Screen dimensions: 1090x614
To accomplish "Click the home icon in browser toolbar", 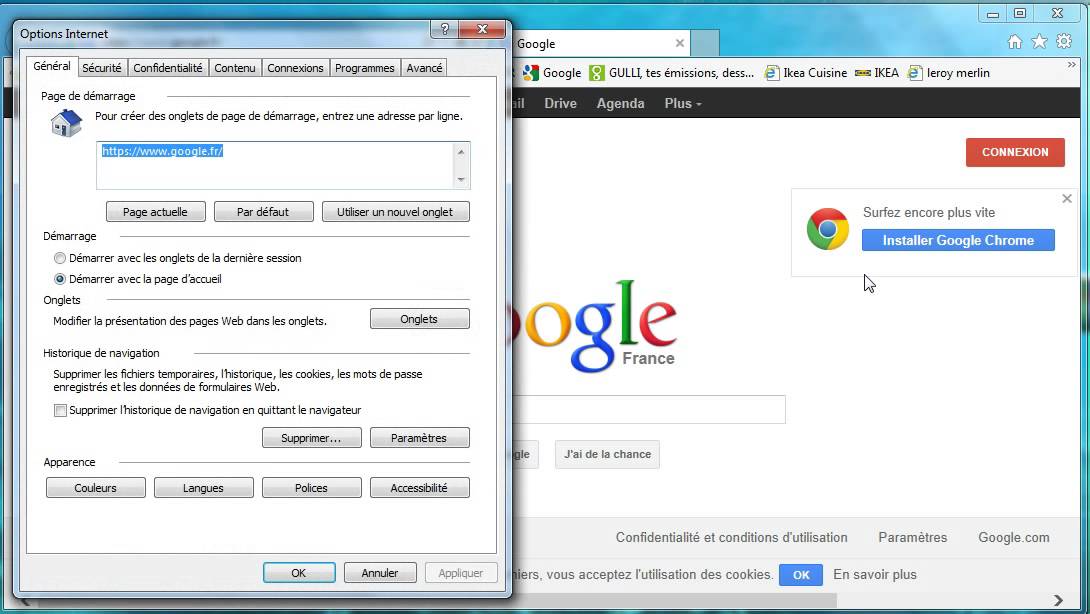I will point(1014,42).
